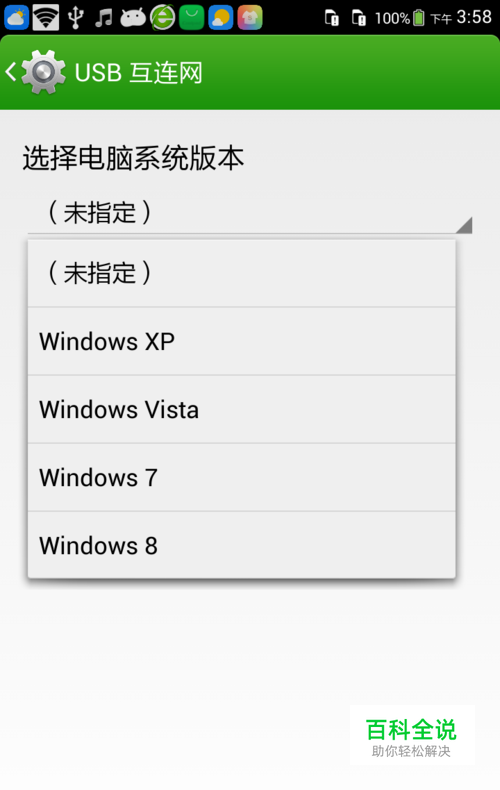Choose Windows Vista from the list
Viewport: 500px width, 790px height.
(x=241, y=409)
